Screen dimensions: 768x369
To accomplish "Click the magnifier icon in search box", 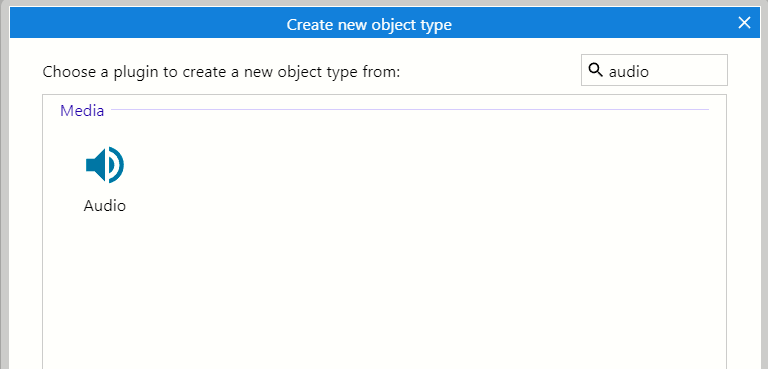I will click(x=595, y=70).
